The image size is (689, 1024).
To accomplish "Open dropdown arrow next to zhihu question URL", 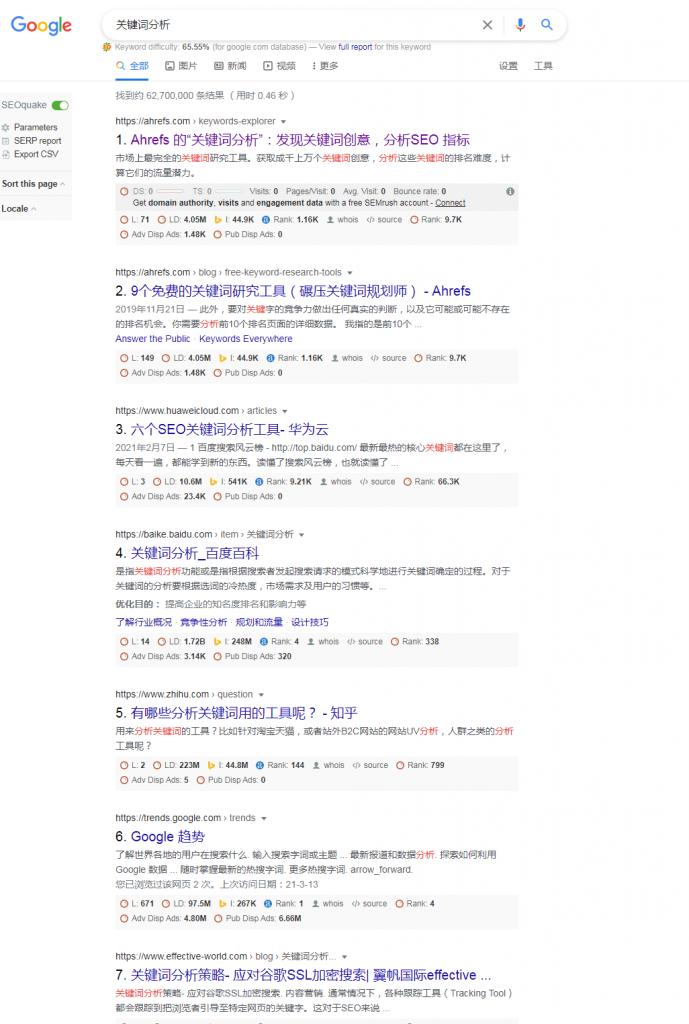I will tap(261, 695).
